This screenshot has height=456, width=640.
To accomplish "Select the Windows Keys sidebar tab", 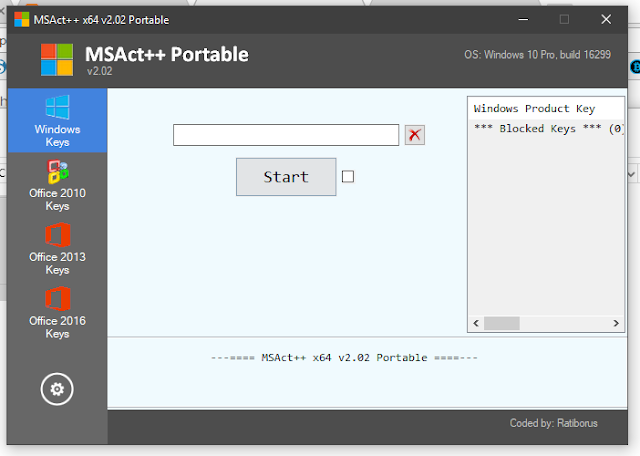I will coord(57,120).
